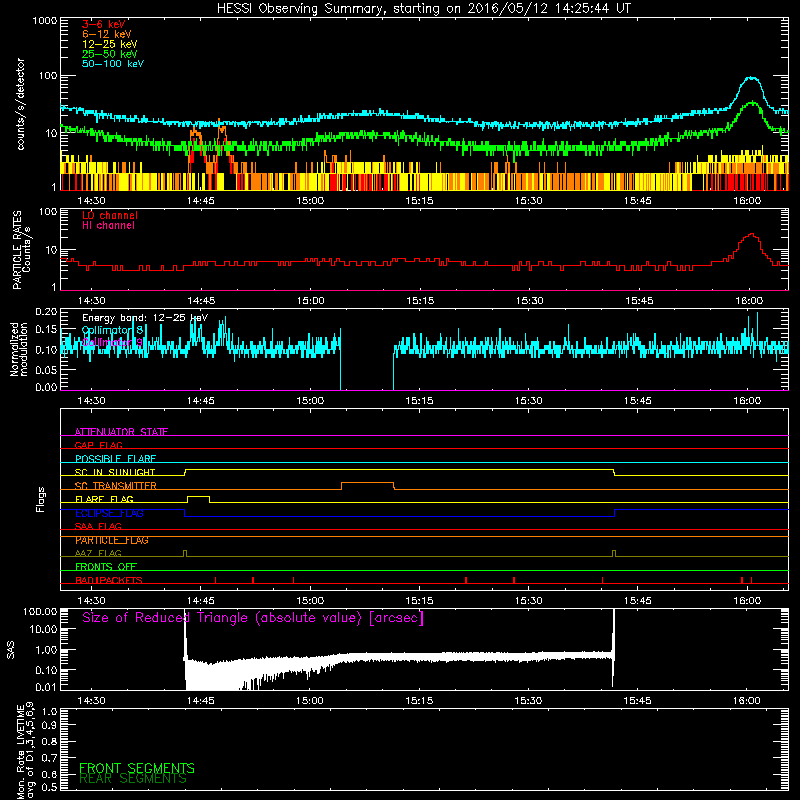Click the 15:15 tick label under particle rates panel
Viewport: 800px width, 800px height.
[x=420, y=301]
